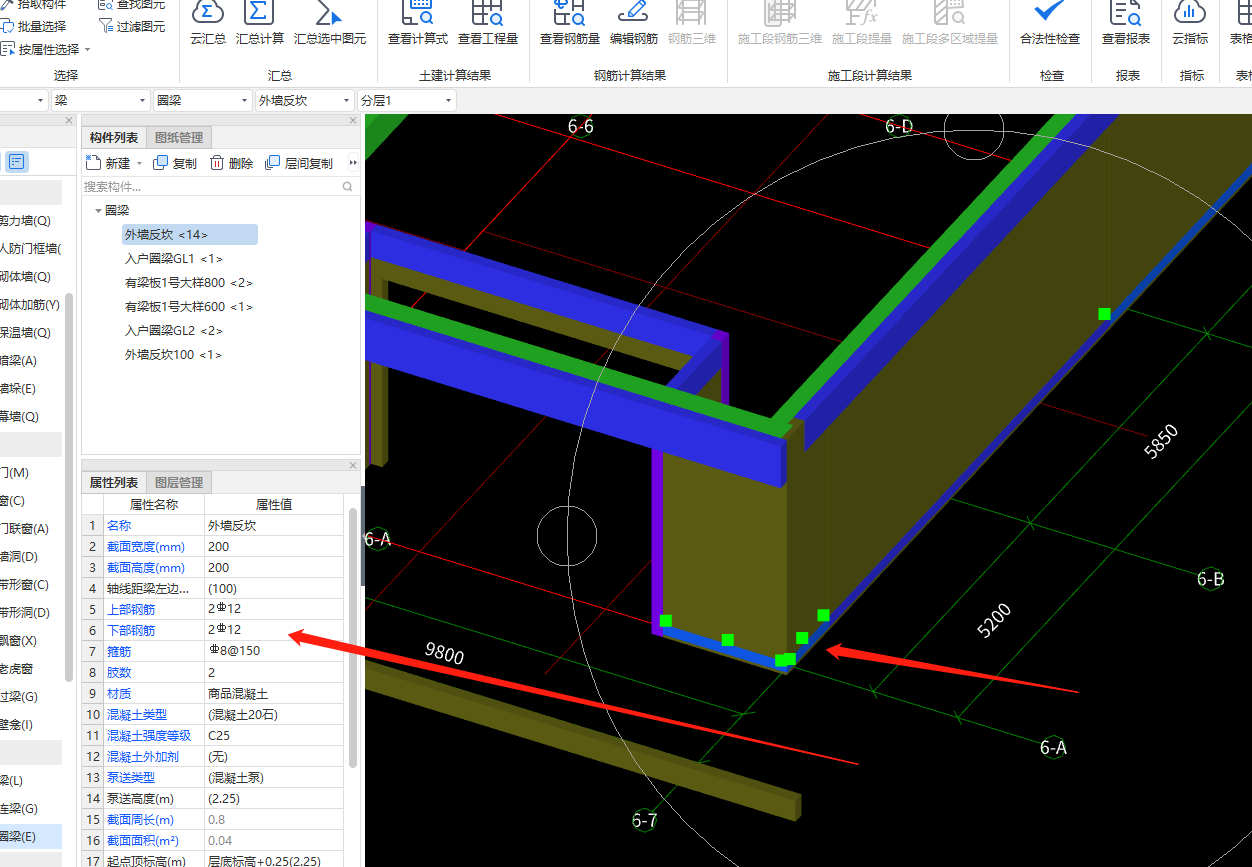Run 汇总计算 summary calculation
The width and height of the screenshot is (1252, 867).
coord(260,22)
